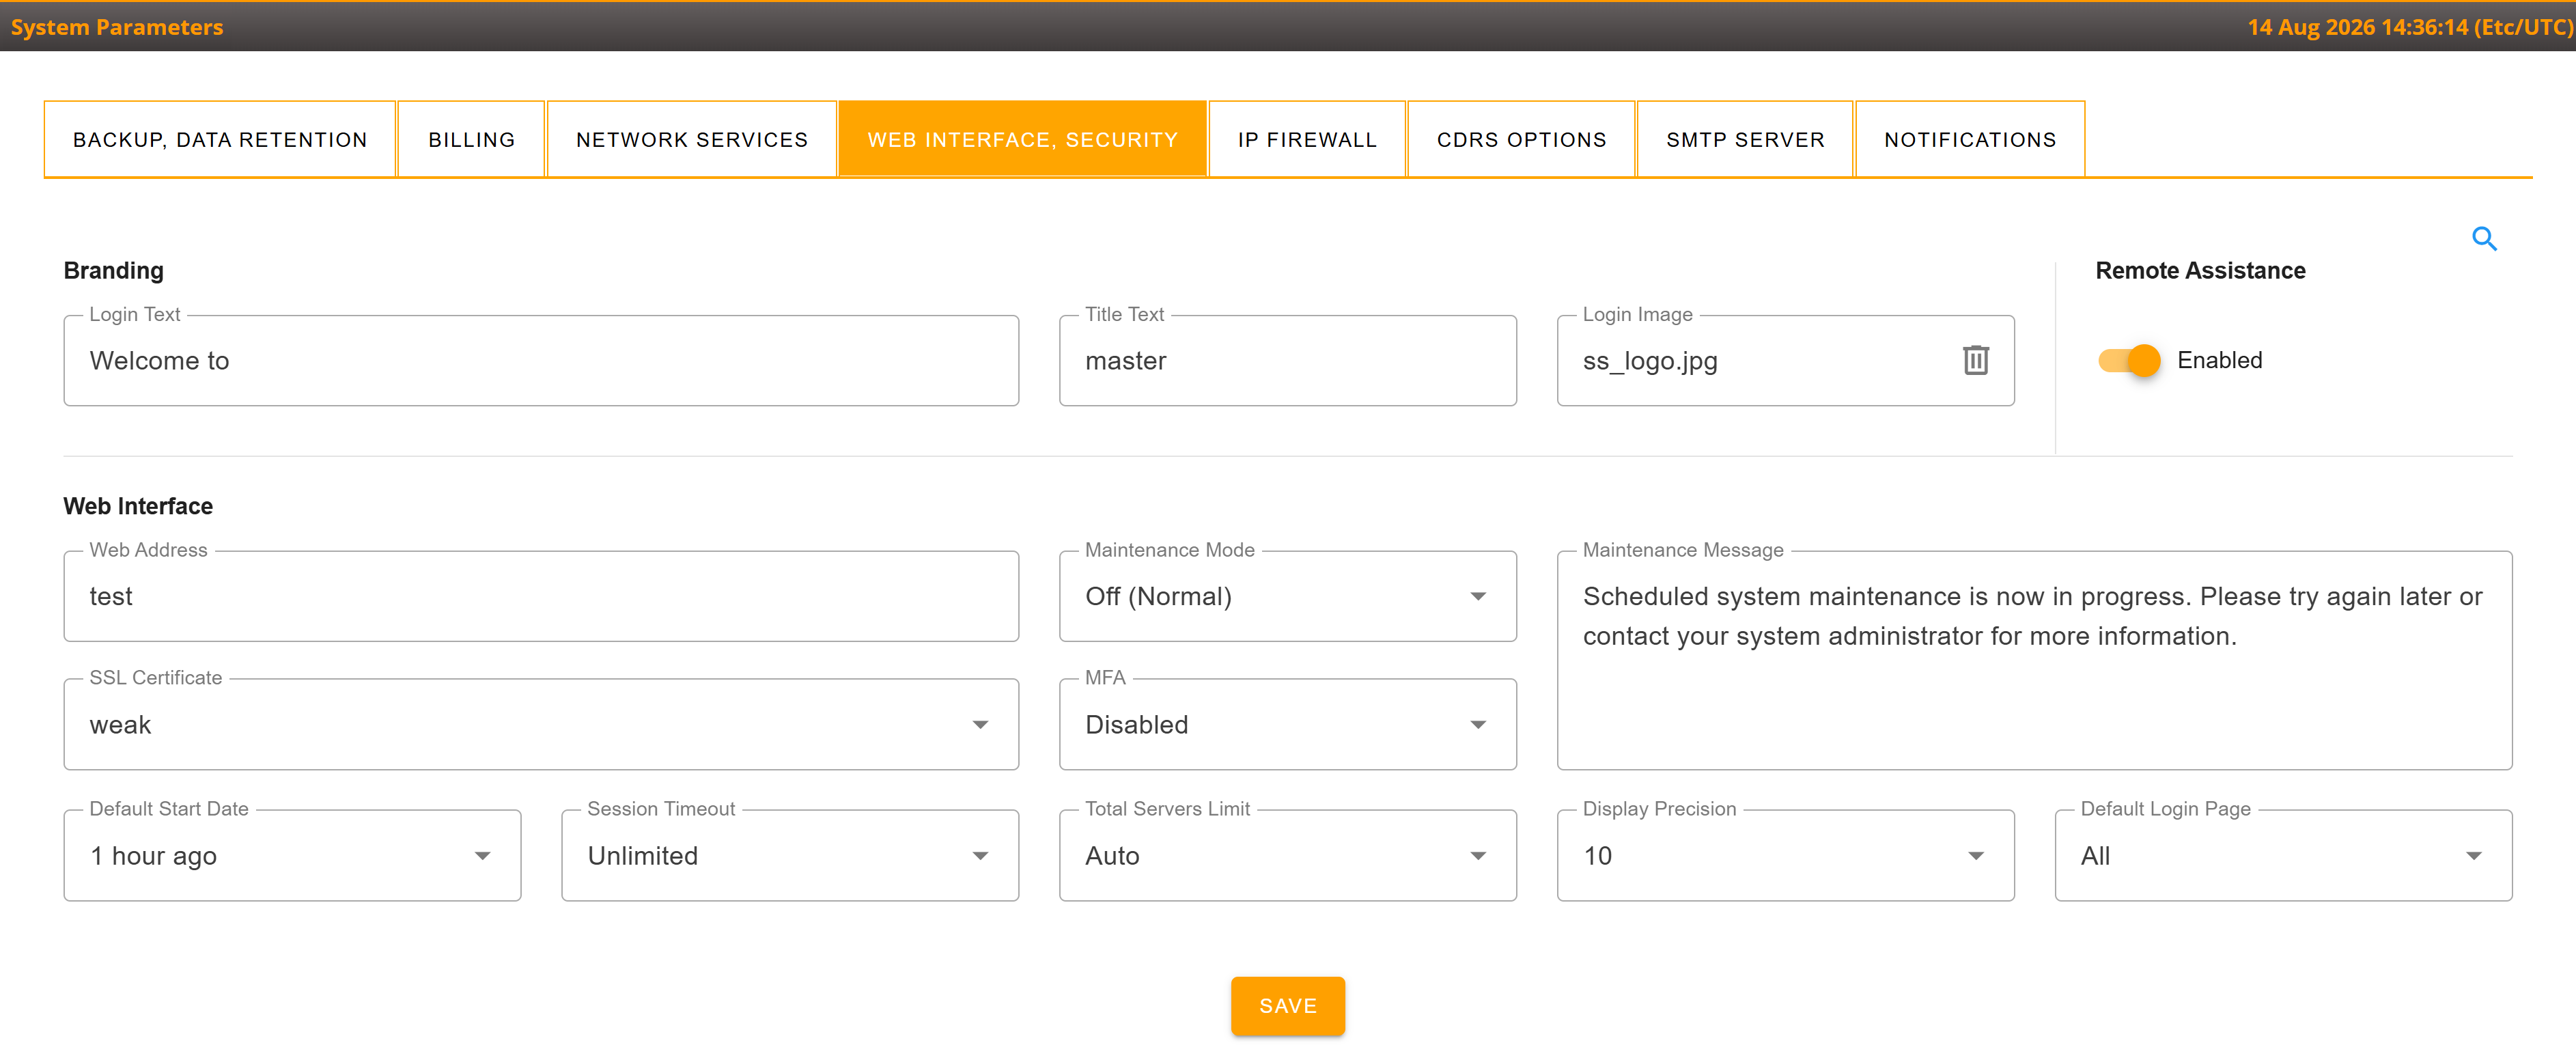2576x1058 pixels.
Task: Click into the Maintenance Message text area
Action: point(2034,660)
